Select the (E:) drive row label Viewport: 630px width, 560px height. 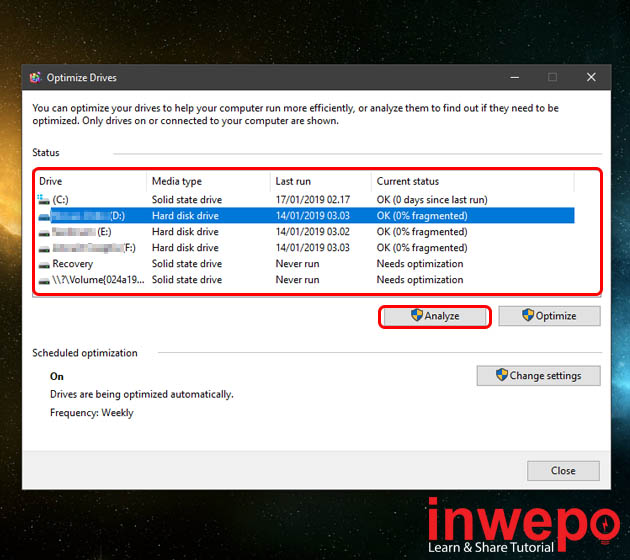pyautogui.click(x=82, y=232)
